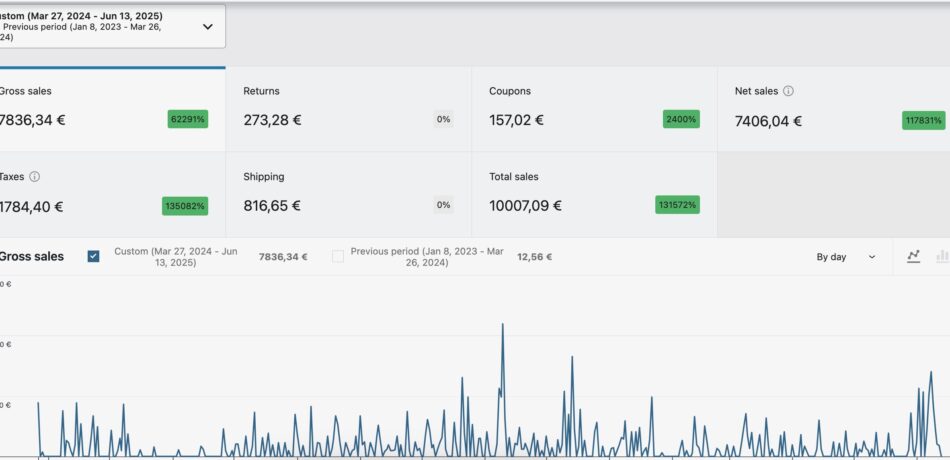This screenshot has height=460, width=950.
Task: Click the tallest peak in the sales chart
Action: (501, 325)
